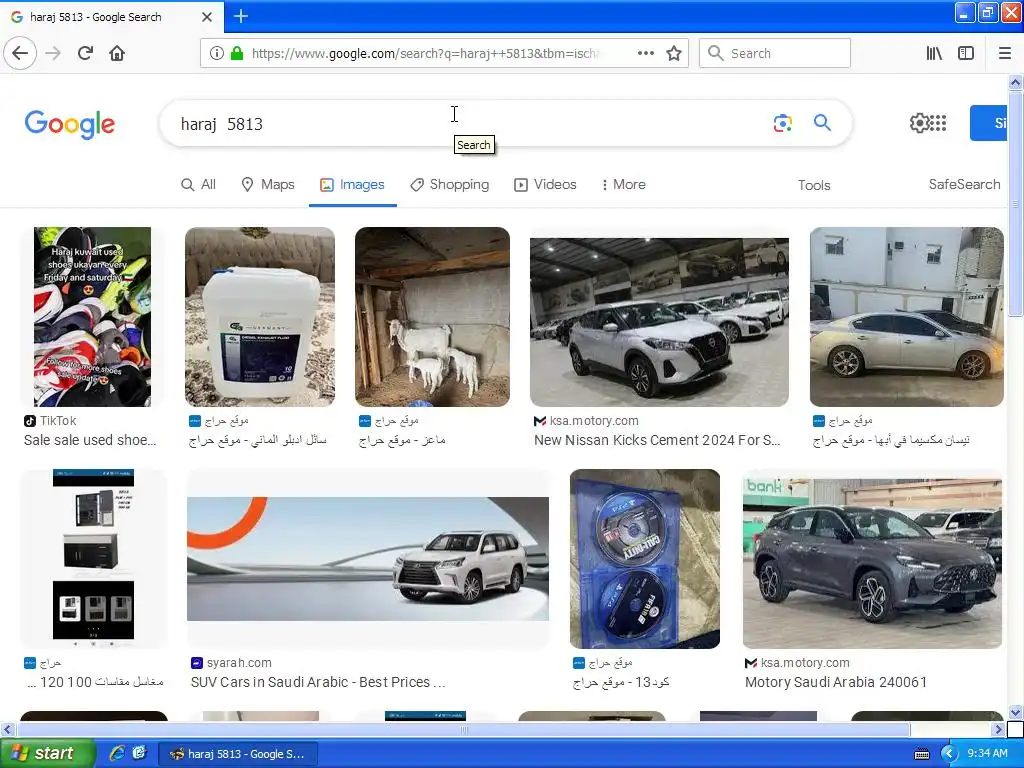Open the white plastic jerrycan image
The height and width of the screenshot is (768, 1024).
click(x=260, y=317)
